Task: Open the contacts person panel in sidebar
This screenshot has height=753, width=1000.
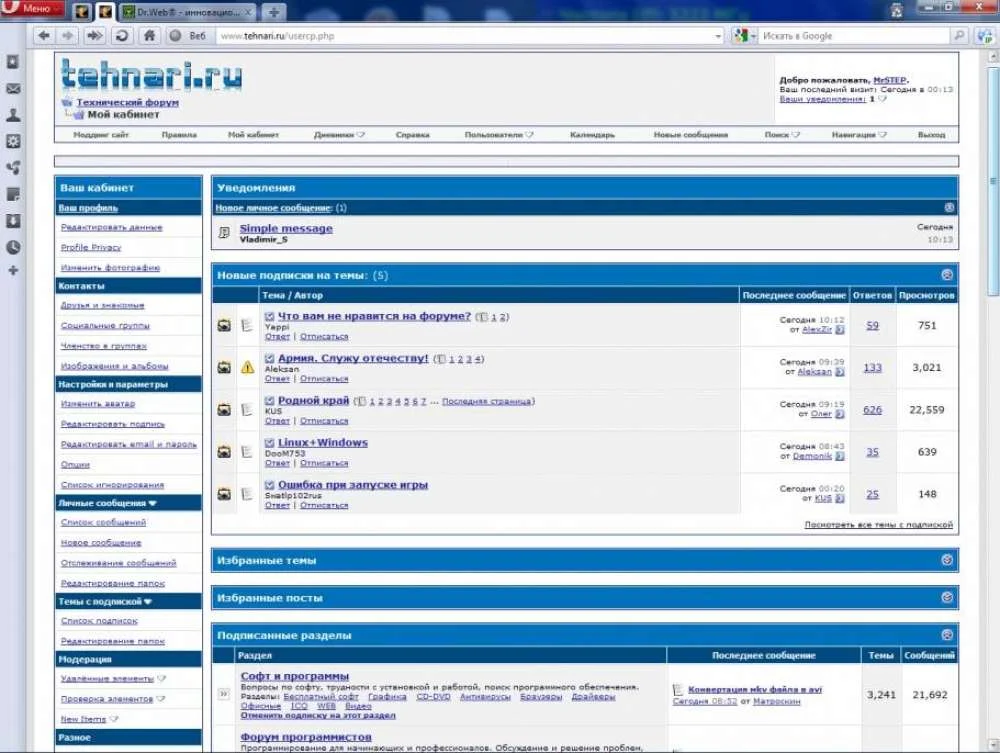Action: click(13, 115)
